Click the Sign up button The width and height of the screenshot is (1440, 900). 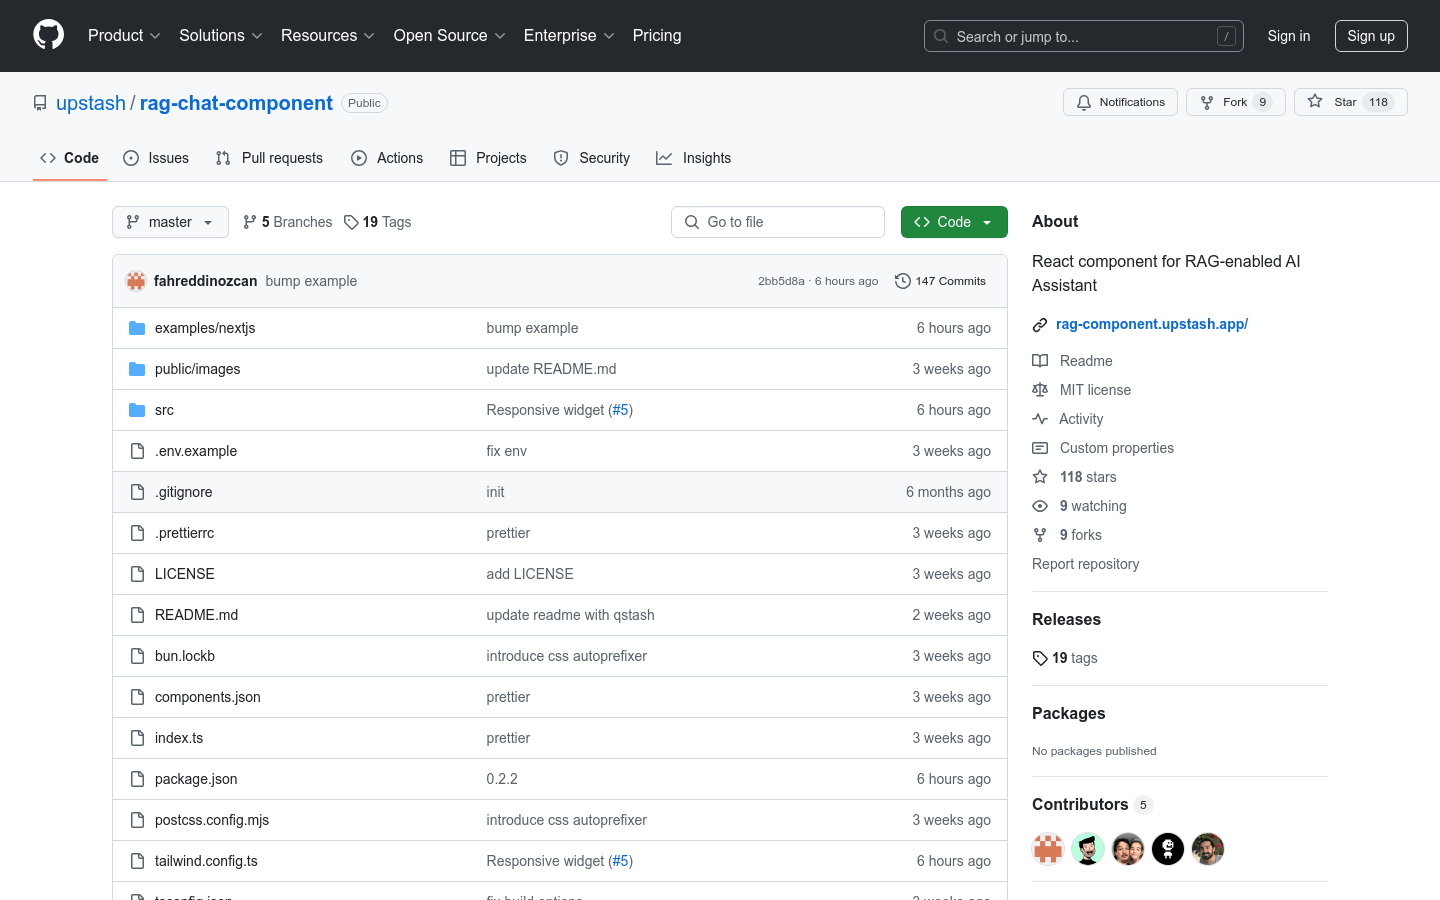point(1371,35)
